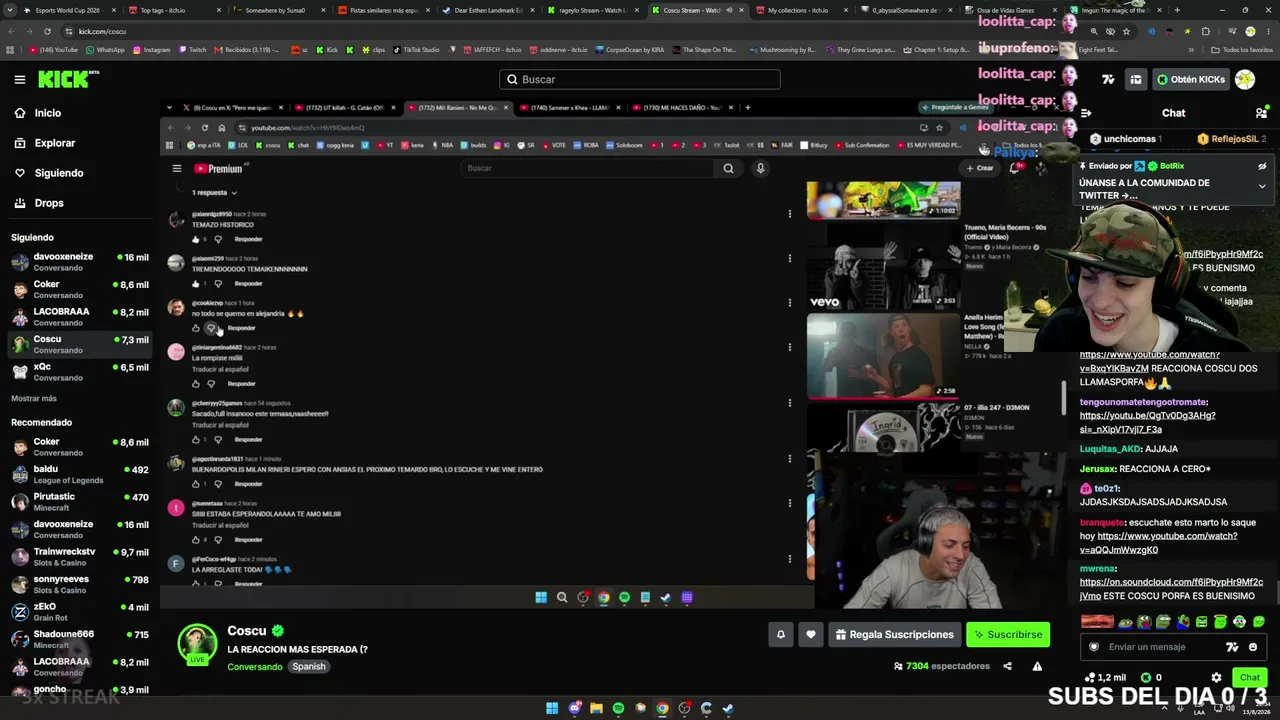Screen dimensions: 1280x720
Task: Open Pirutastic's Minecraft stream
Action: (x=80, y=502)
